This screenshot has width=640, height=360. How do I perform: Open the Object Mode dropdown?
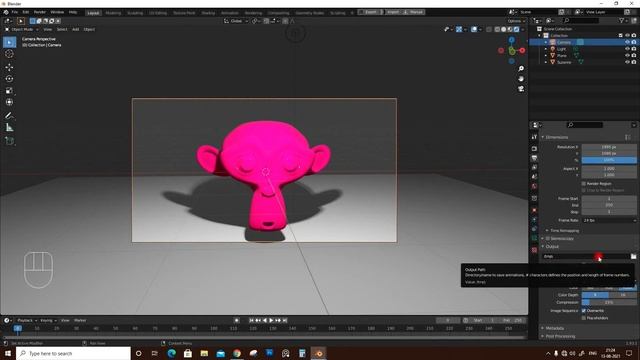tap(21, 29)
